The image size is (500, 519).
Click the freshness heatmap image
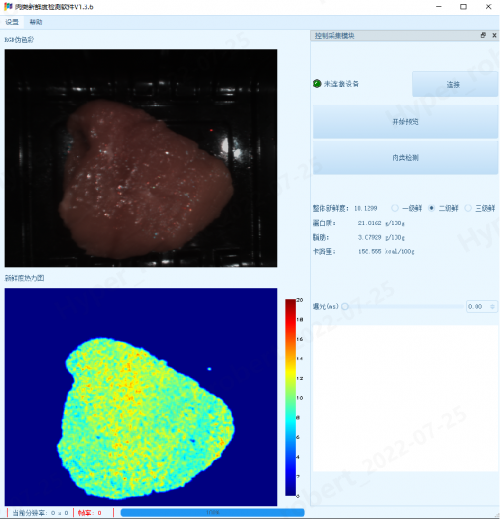tap(141, 397)
